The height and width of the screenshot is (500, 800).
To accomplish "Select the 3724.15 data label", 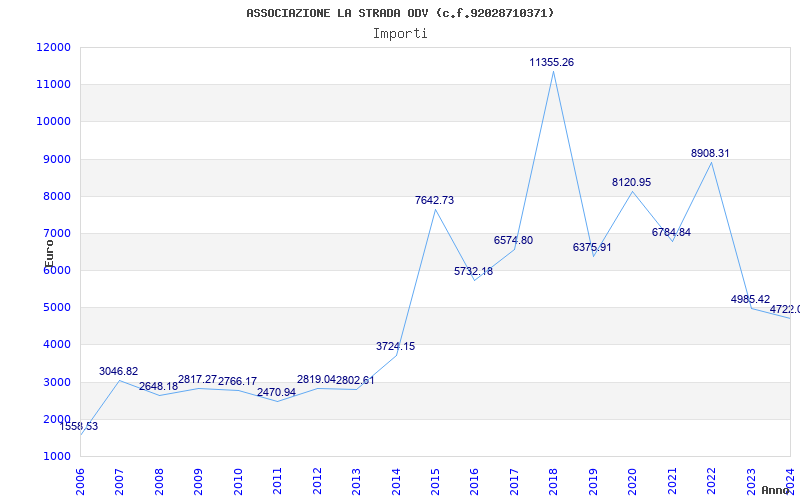I will click(x=395, y=346).
